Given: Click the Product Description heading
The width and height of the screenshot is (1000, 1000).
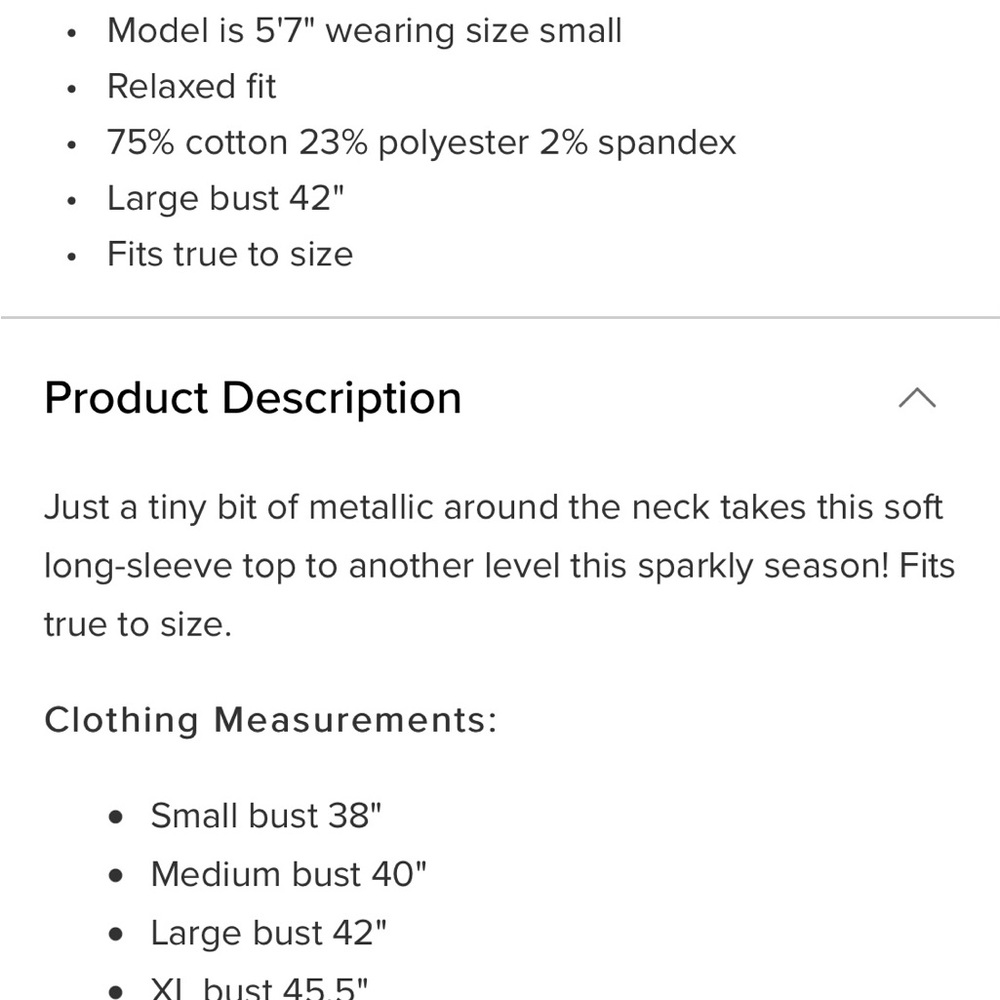Looking at the screenshot, I should (253, 399).
